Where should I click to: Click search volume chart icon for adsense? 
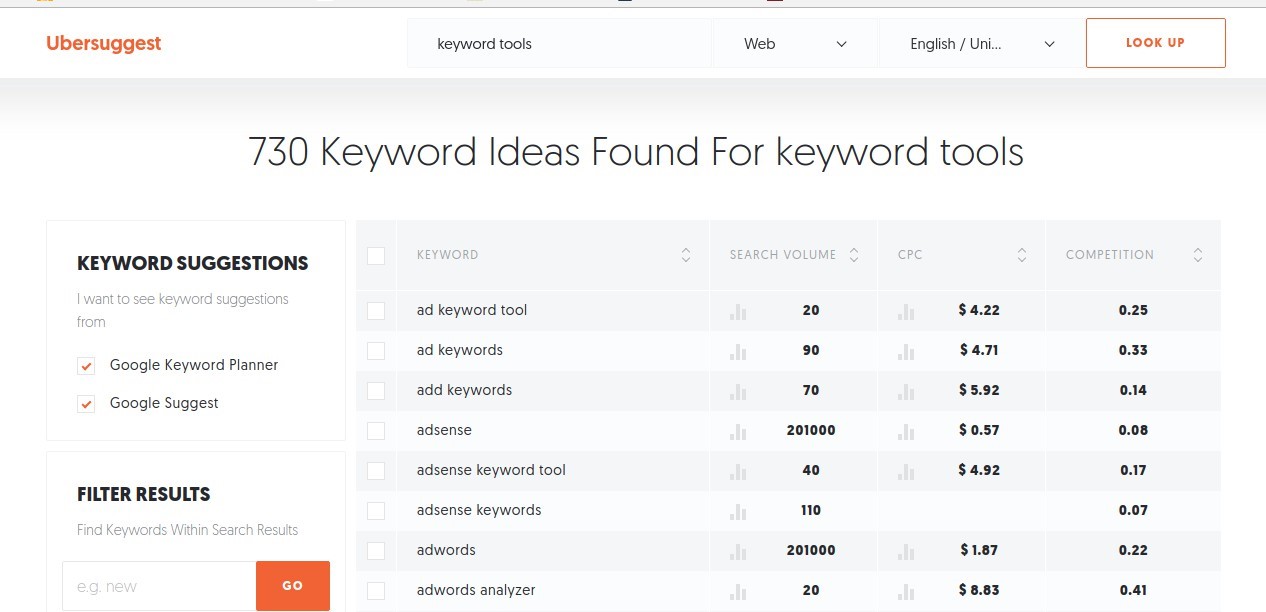coord(738,431)
